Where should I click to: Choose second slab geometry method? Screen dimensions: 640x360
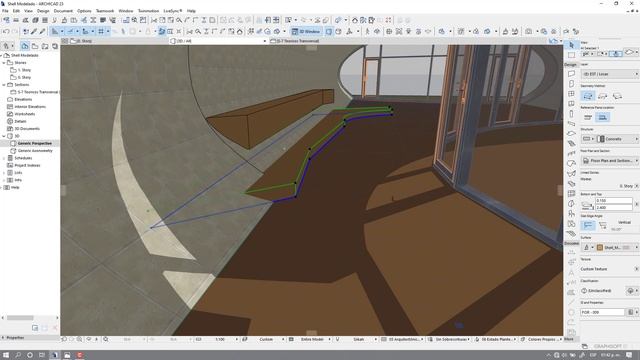[x=602, y=96]
